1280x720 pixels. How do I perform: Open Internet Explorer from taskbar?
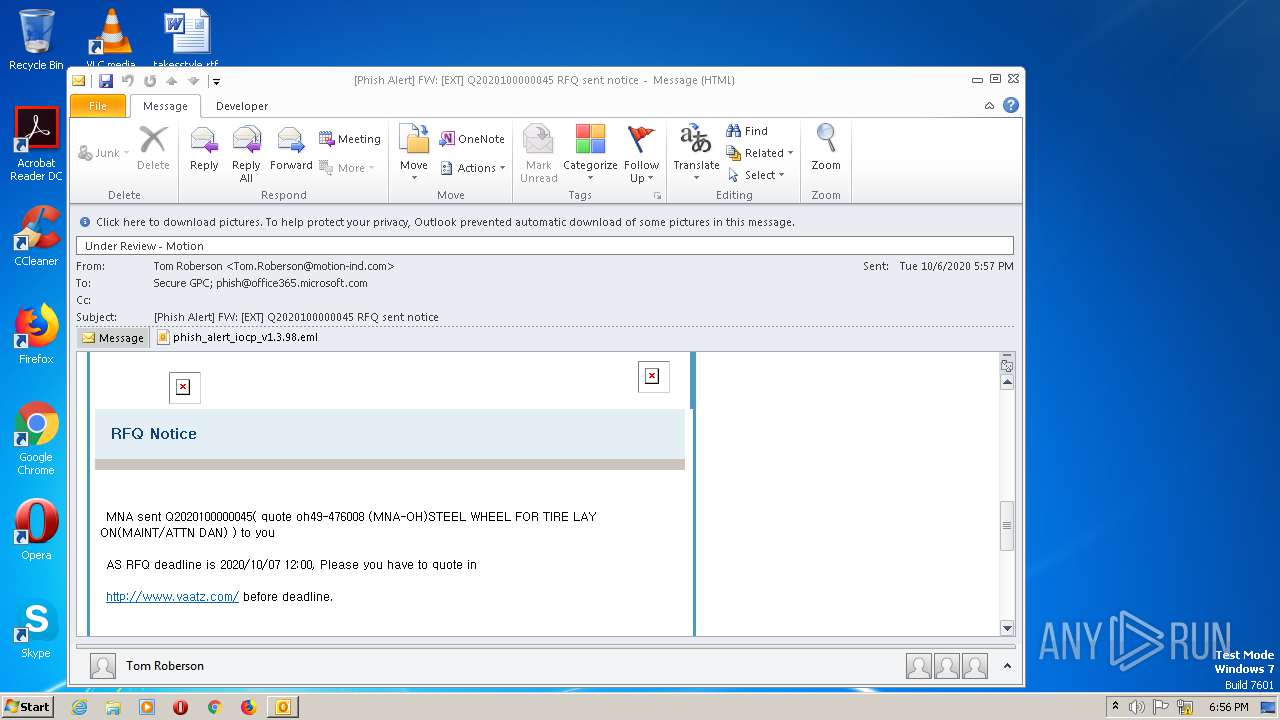[79, 707]
